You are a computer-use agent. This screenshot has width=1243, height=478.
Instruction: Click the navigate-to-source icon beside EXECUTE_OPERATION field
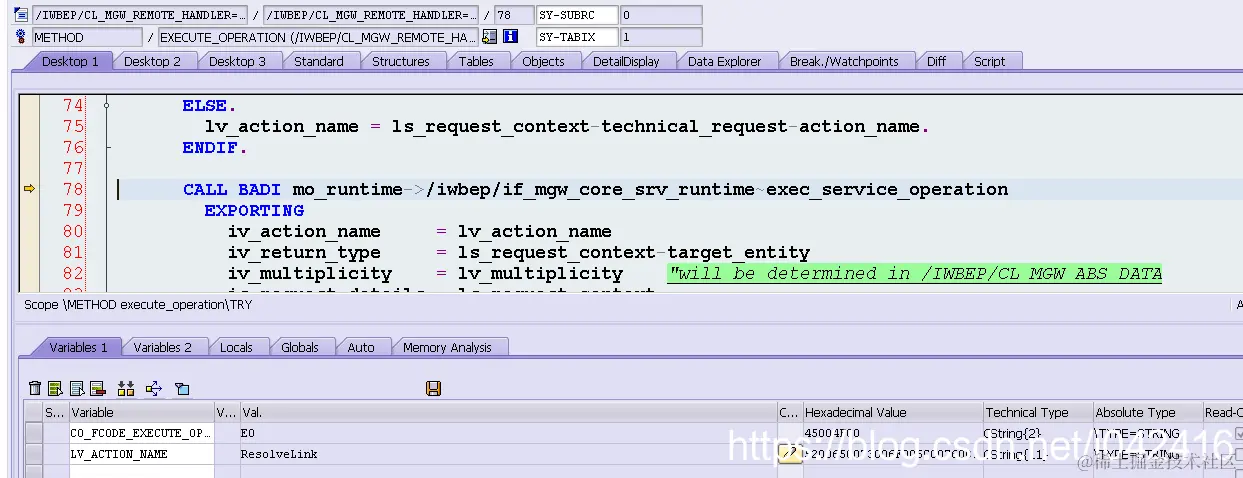point(489,37)
